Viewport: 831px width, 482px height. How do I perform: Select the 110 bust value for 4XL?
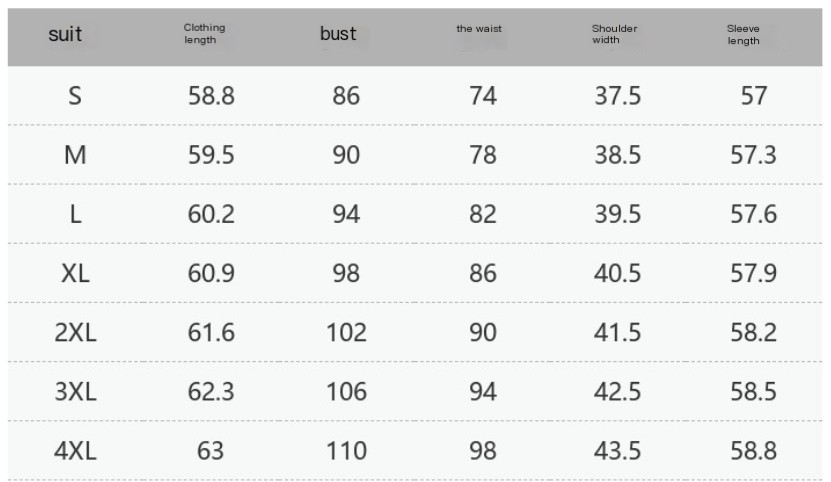pyautogui.click(x=346, y=450)
